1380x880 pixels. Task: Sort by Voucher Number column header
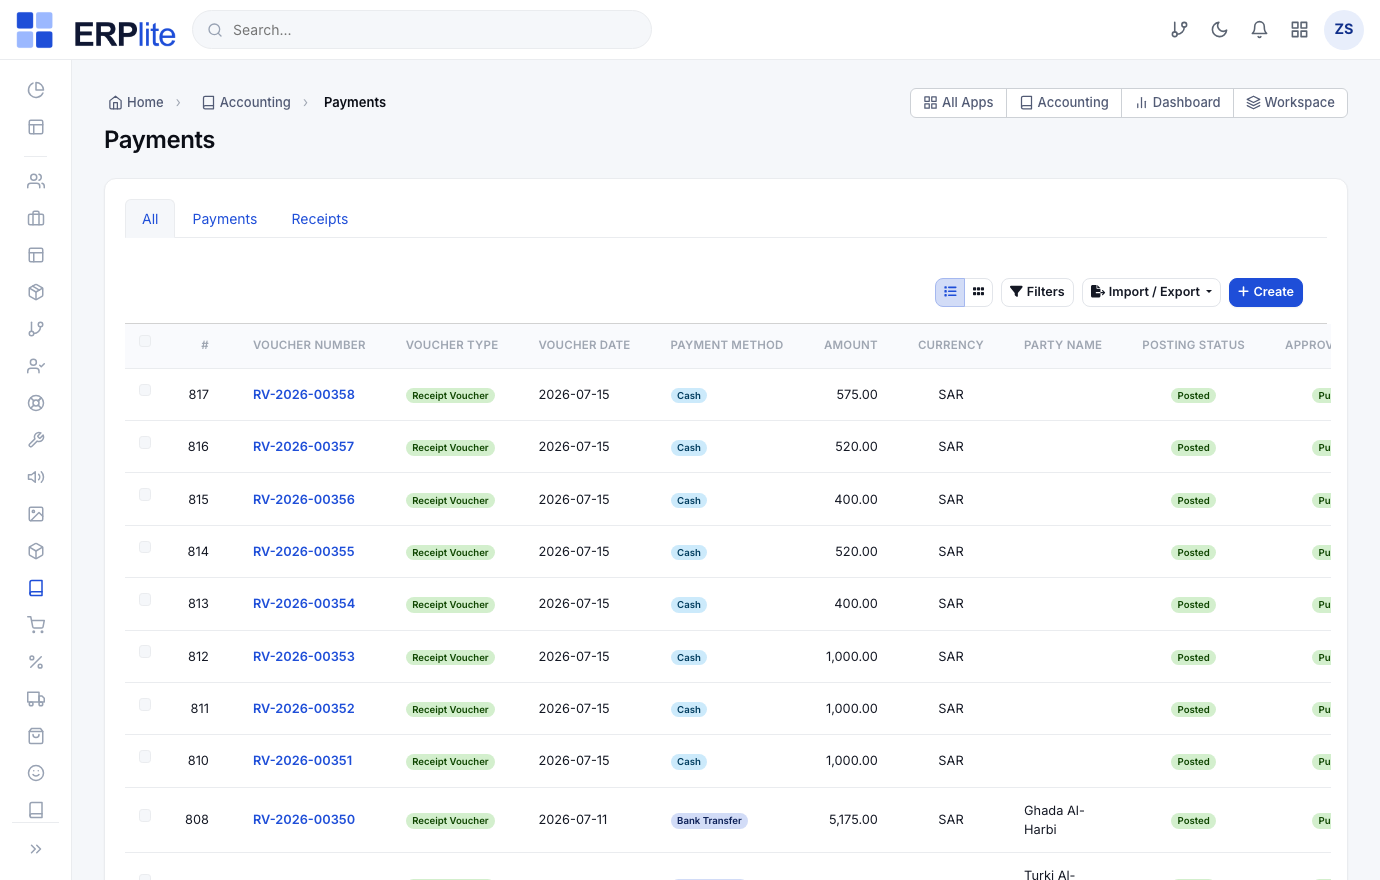(x=309, y=345)
